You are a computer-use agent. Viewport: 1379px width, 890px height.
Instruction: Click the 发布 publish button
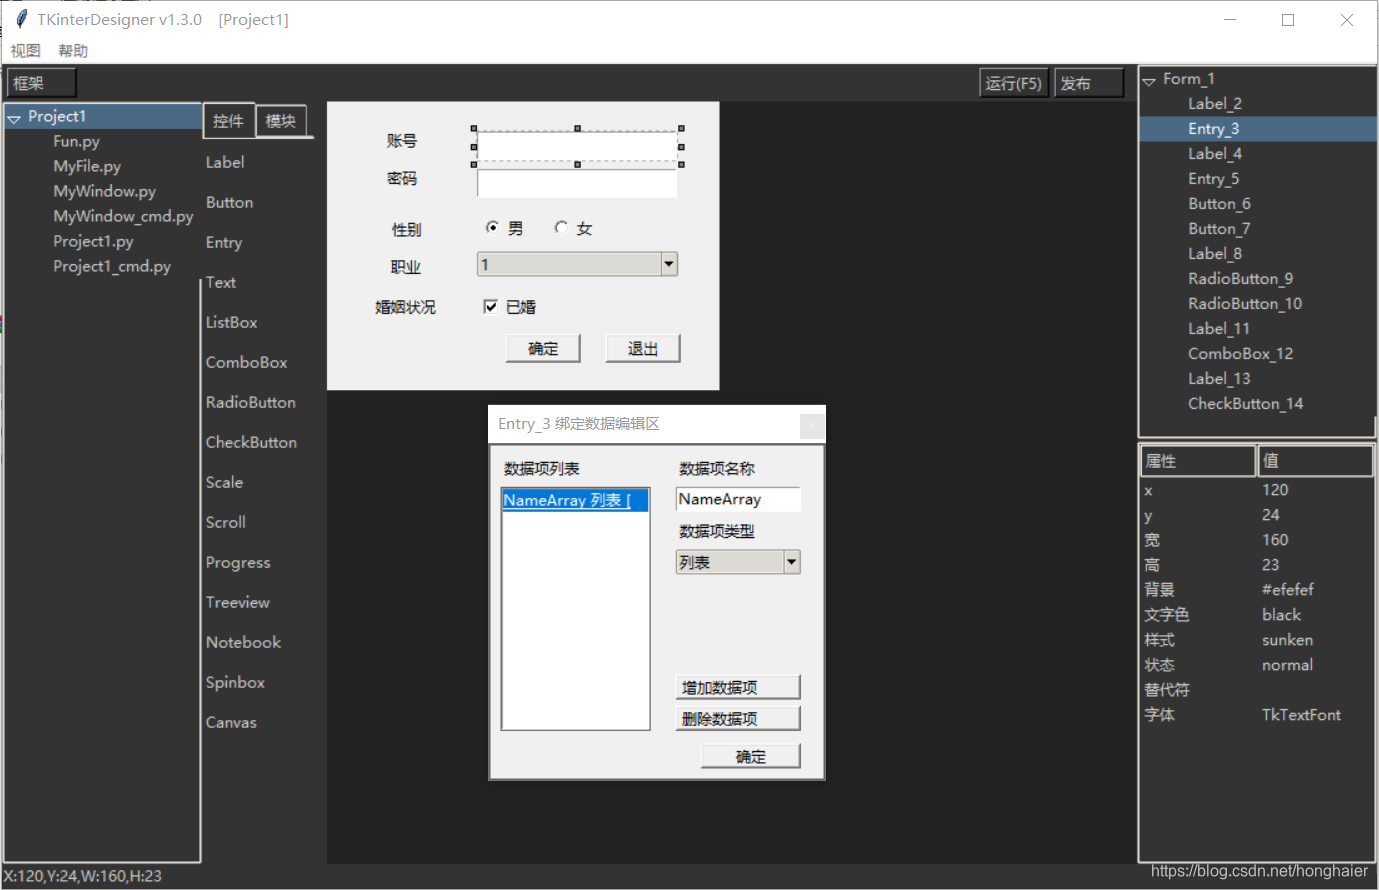pyautogui.click(x=1089, y=83)
